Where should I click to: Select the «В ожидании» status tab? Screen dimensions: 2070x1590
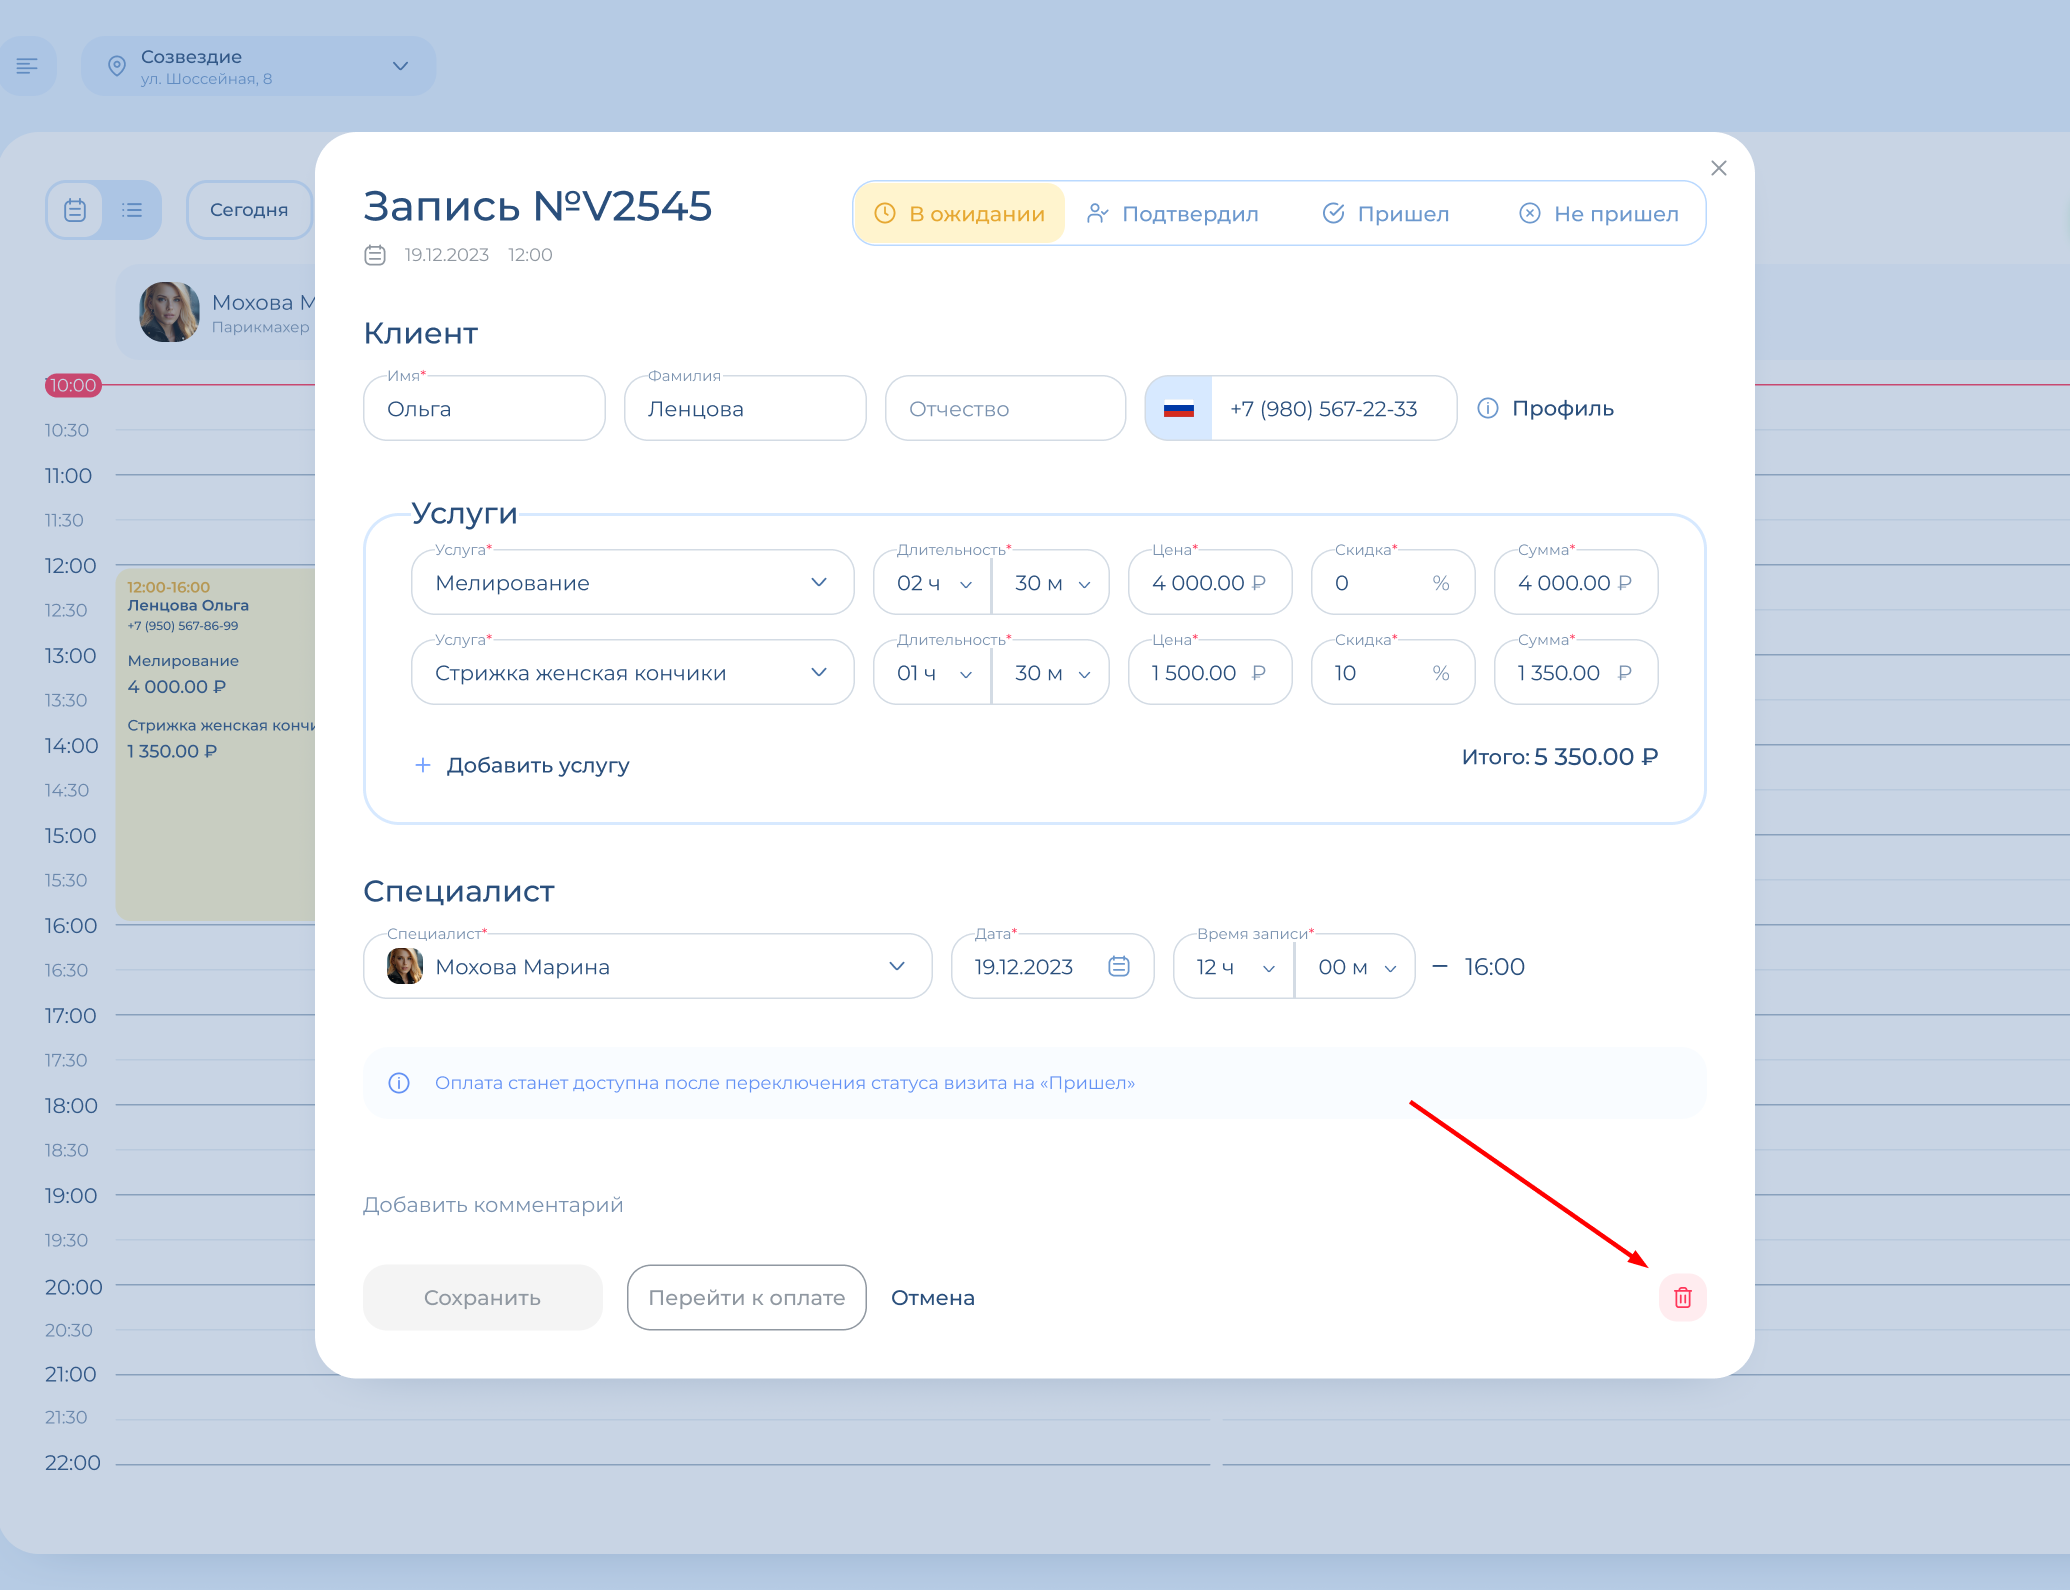pyautogui.click(x=960, y=213)
